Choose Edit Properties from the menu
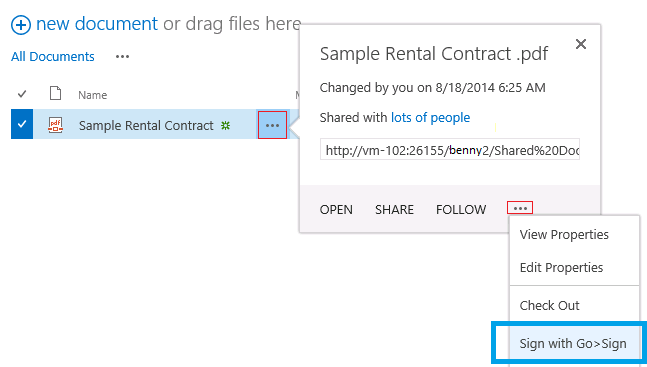 [562, 268]
